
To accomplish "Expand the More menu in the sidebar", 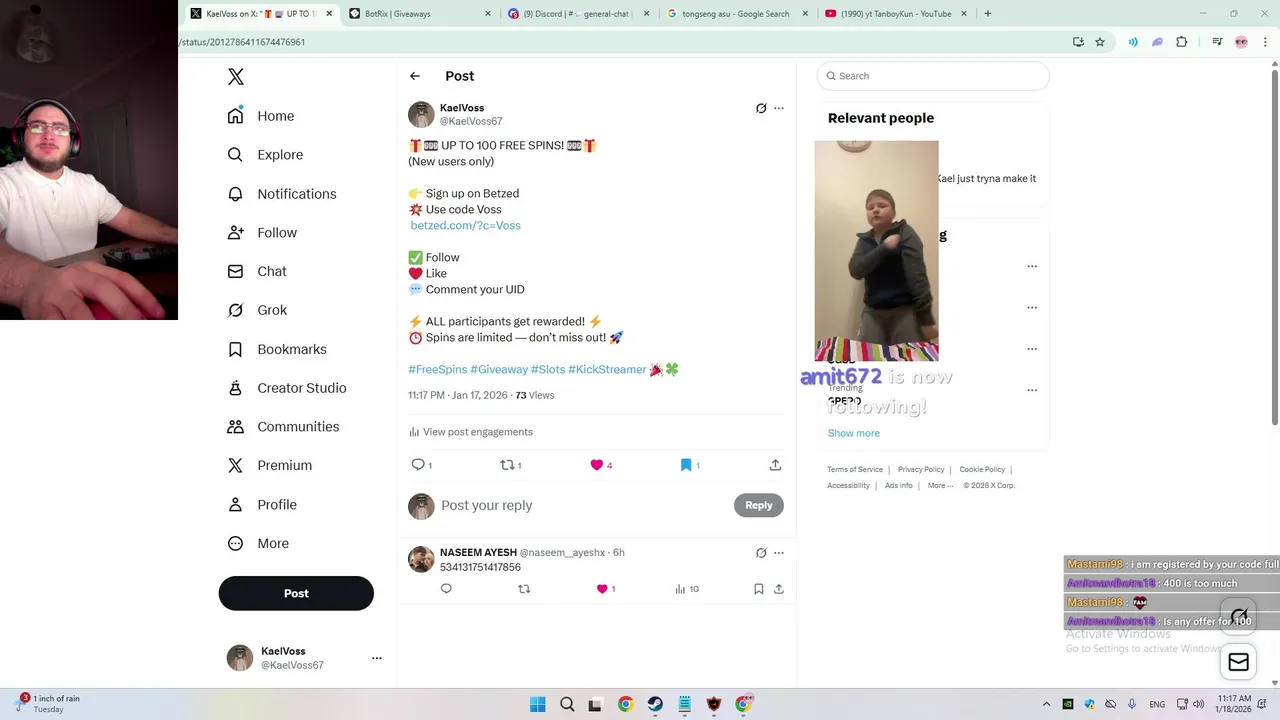I will (x=258, y=544).
